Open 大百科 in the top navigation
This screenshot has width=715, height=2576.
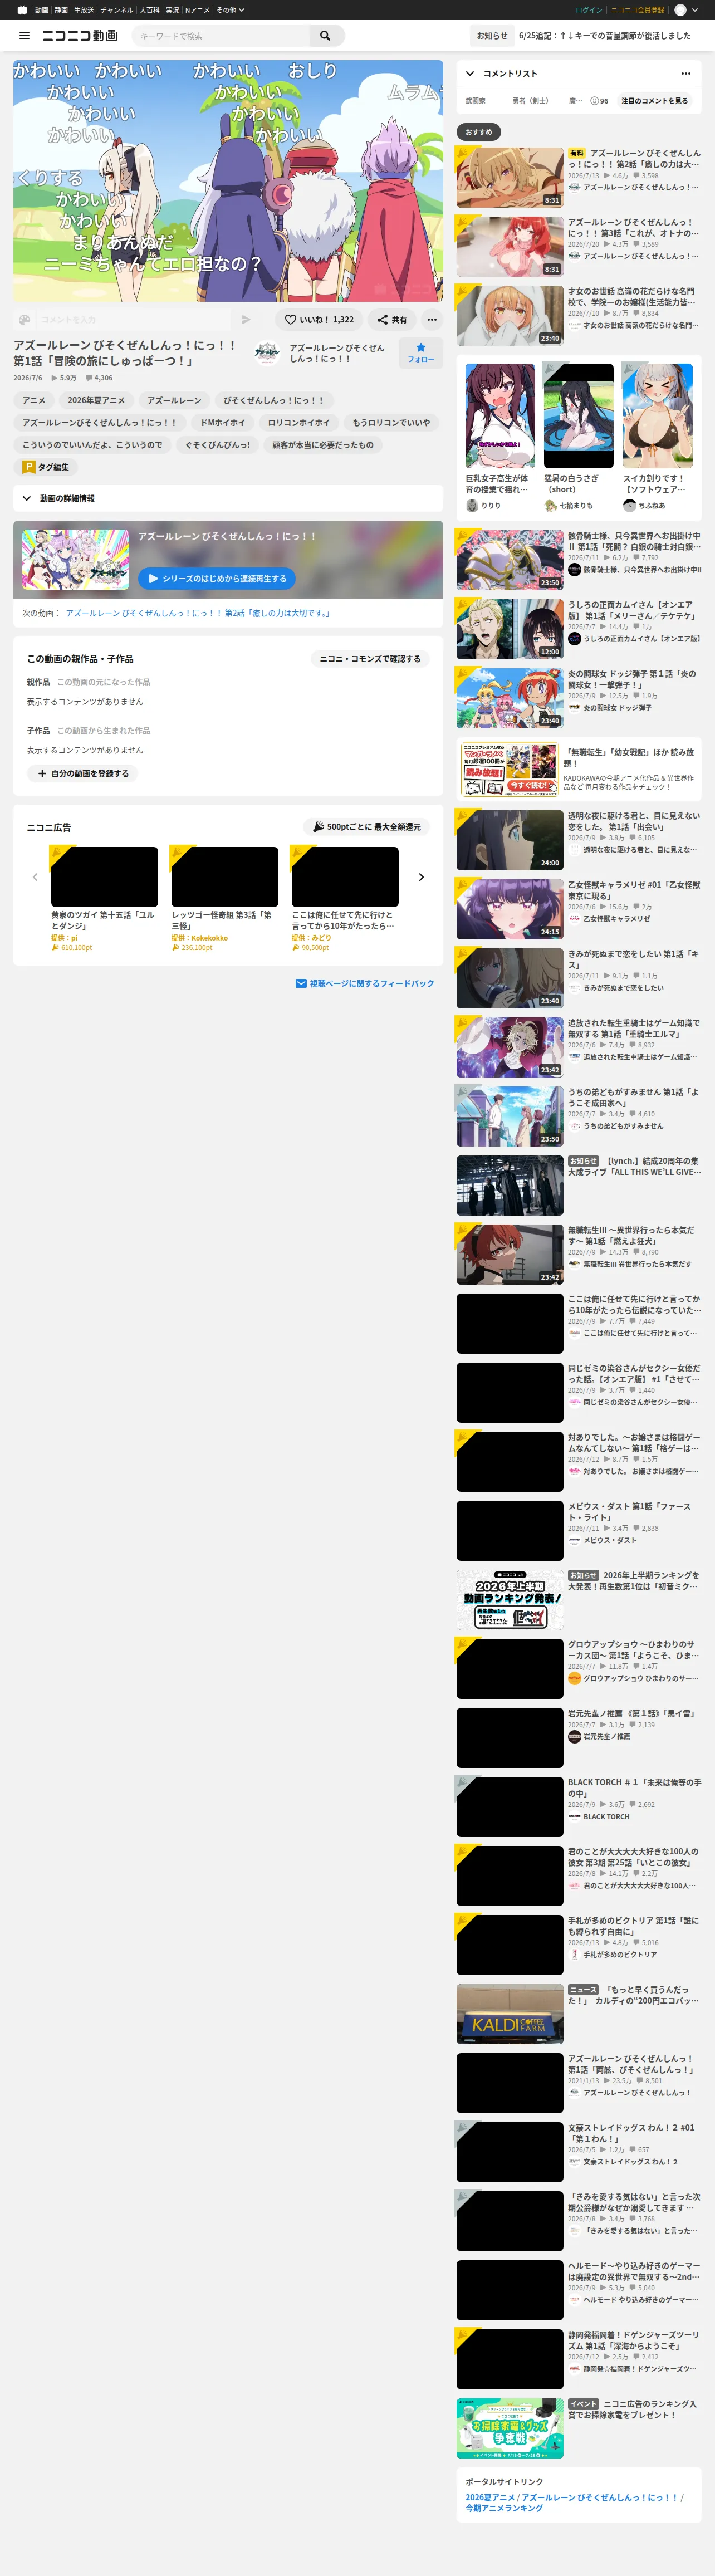[x=150, y=10]
